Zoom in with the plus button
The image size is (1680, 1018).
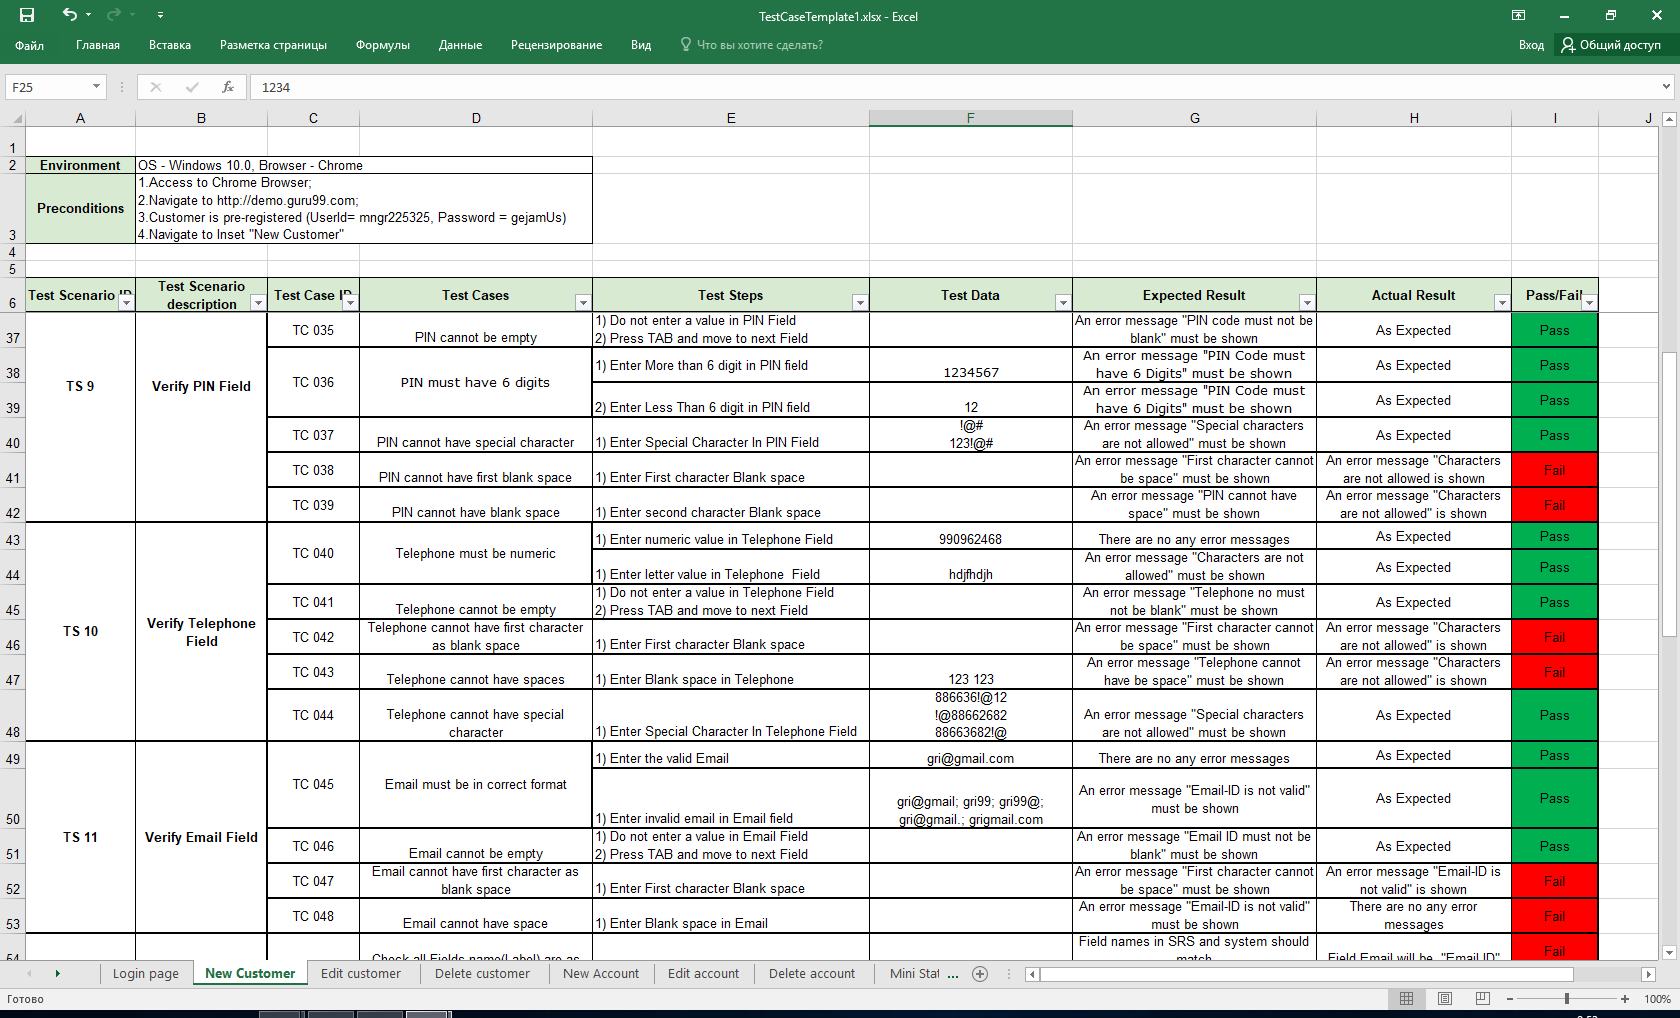(1625, 998)
